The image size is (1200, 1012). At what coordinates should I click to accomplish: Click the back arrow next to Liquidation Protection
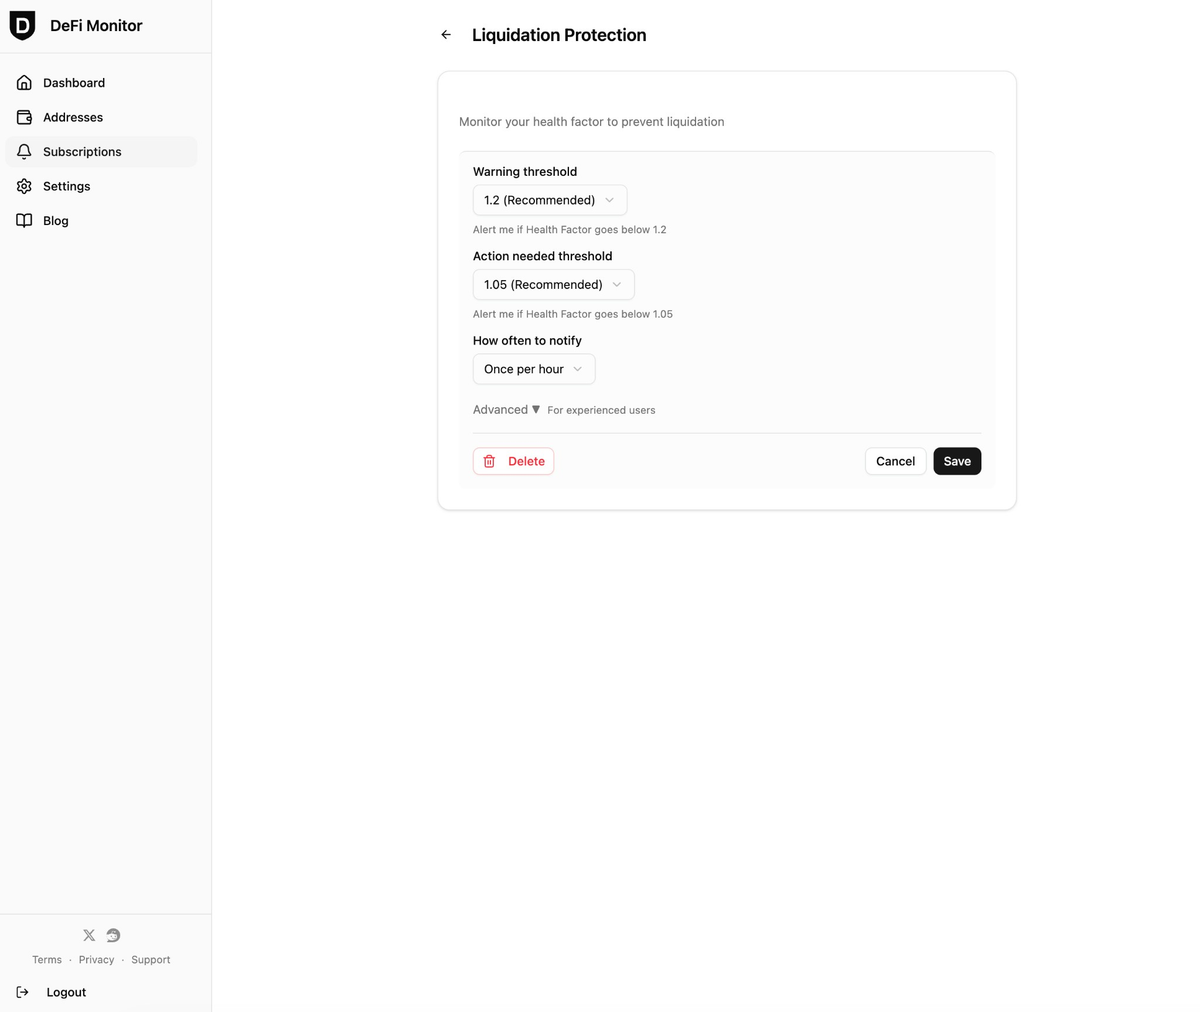tap(445, 34)
